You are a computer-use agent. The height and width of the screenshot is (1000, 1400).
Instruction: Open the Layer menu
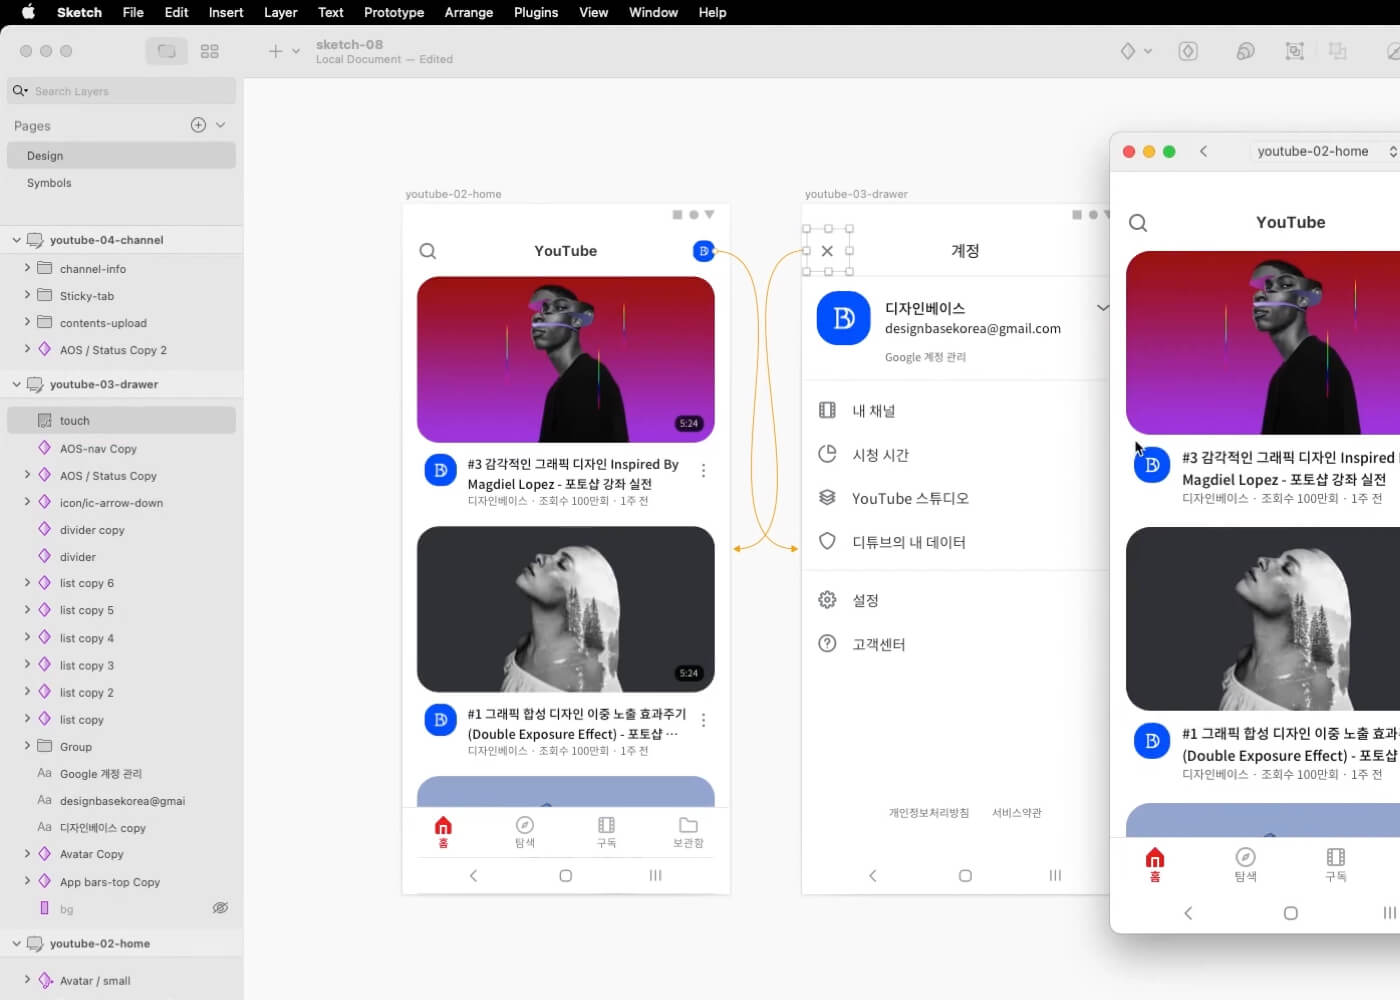pyautogui.click(x=280, y=12)
